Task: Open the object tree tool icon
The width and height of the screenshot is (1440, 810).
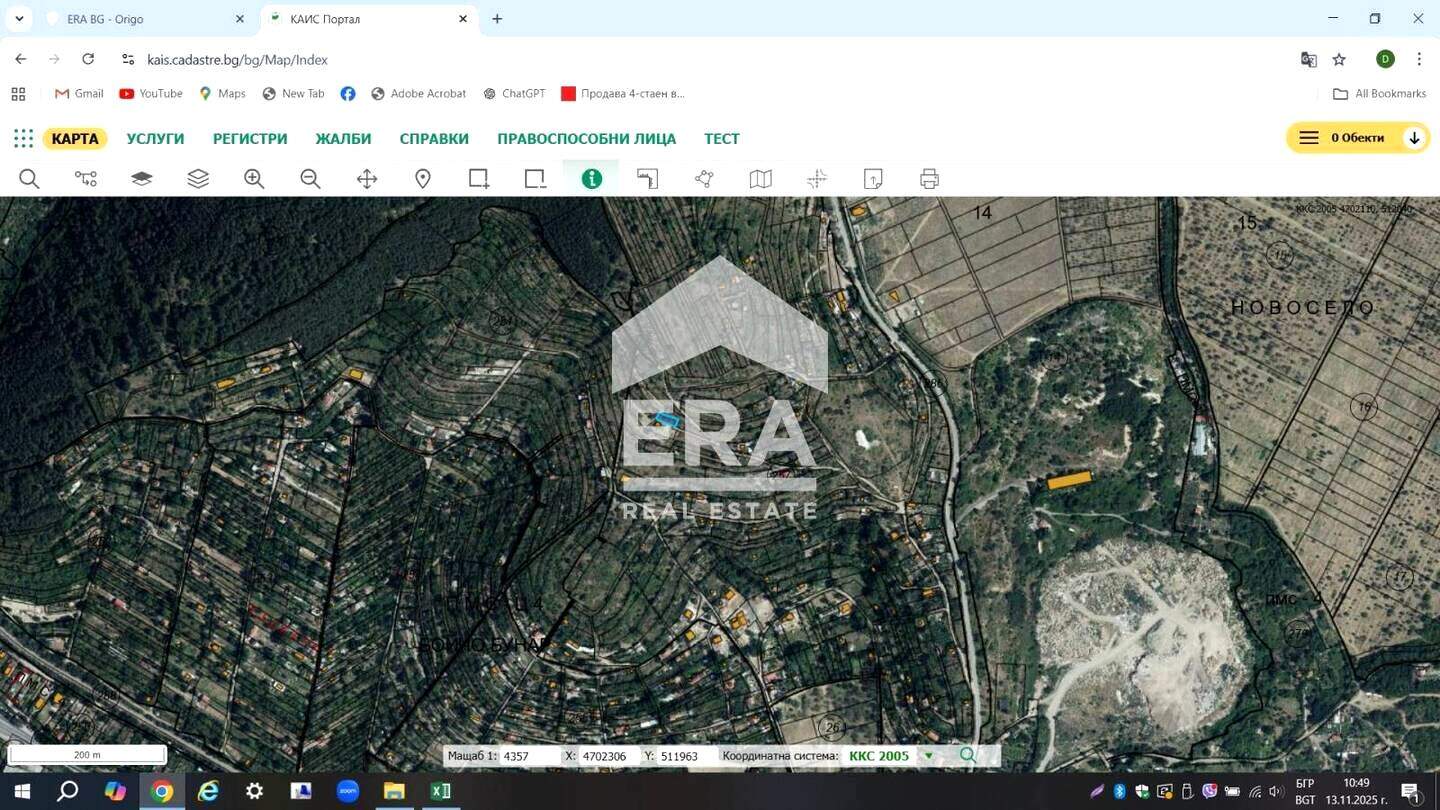Action: [86, 179]
